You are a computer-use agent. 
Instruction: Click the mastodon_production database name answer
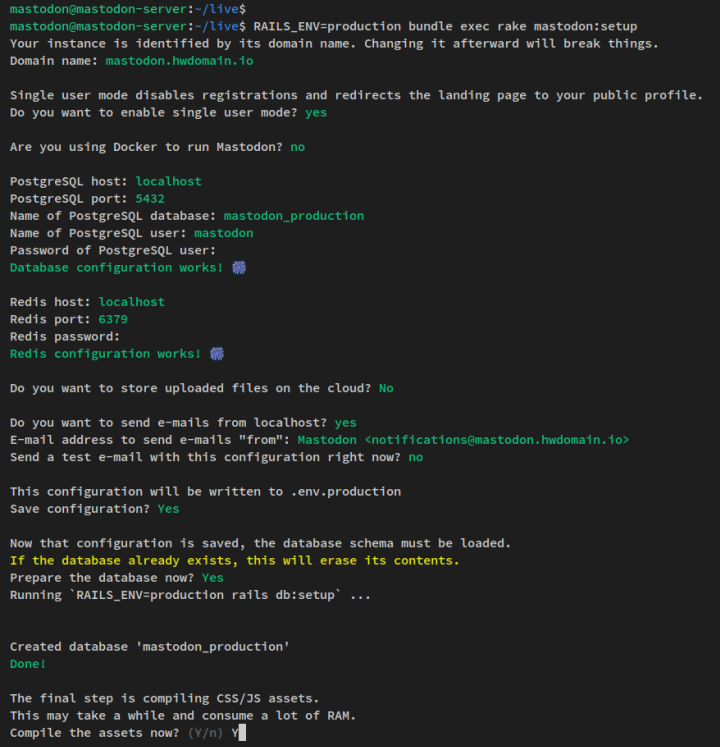294,216
